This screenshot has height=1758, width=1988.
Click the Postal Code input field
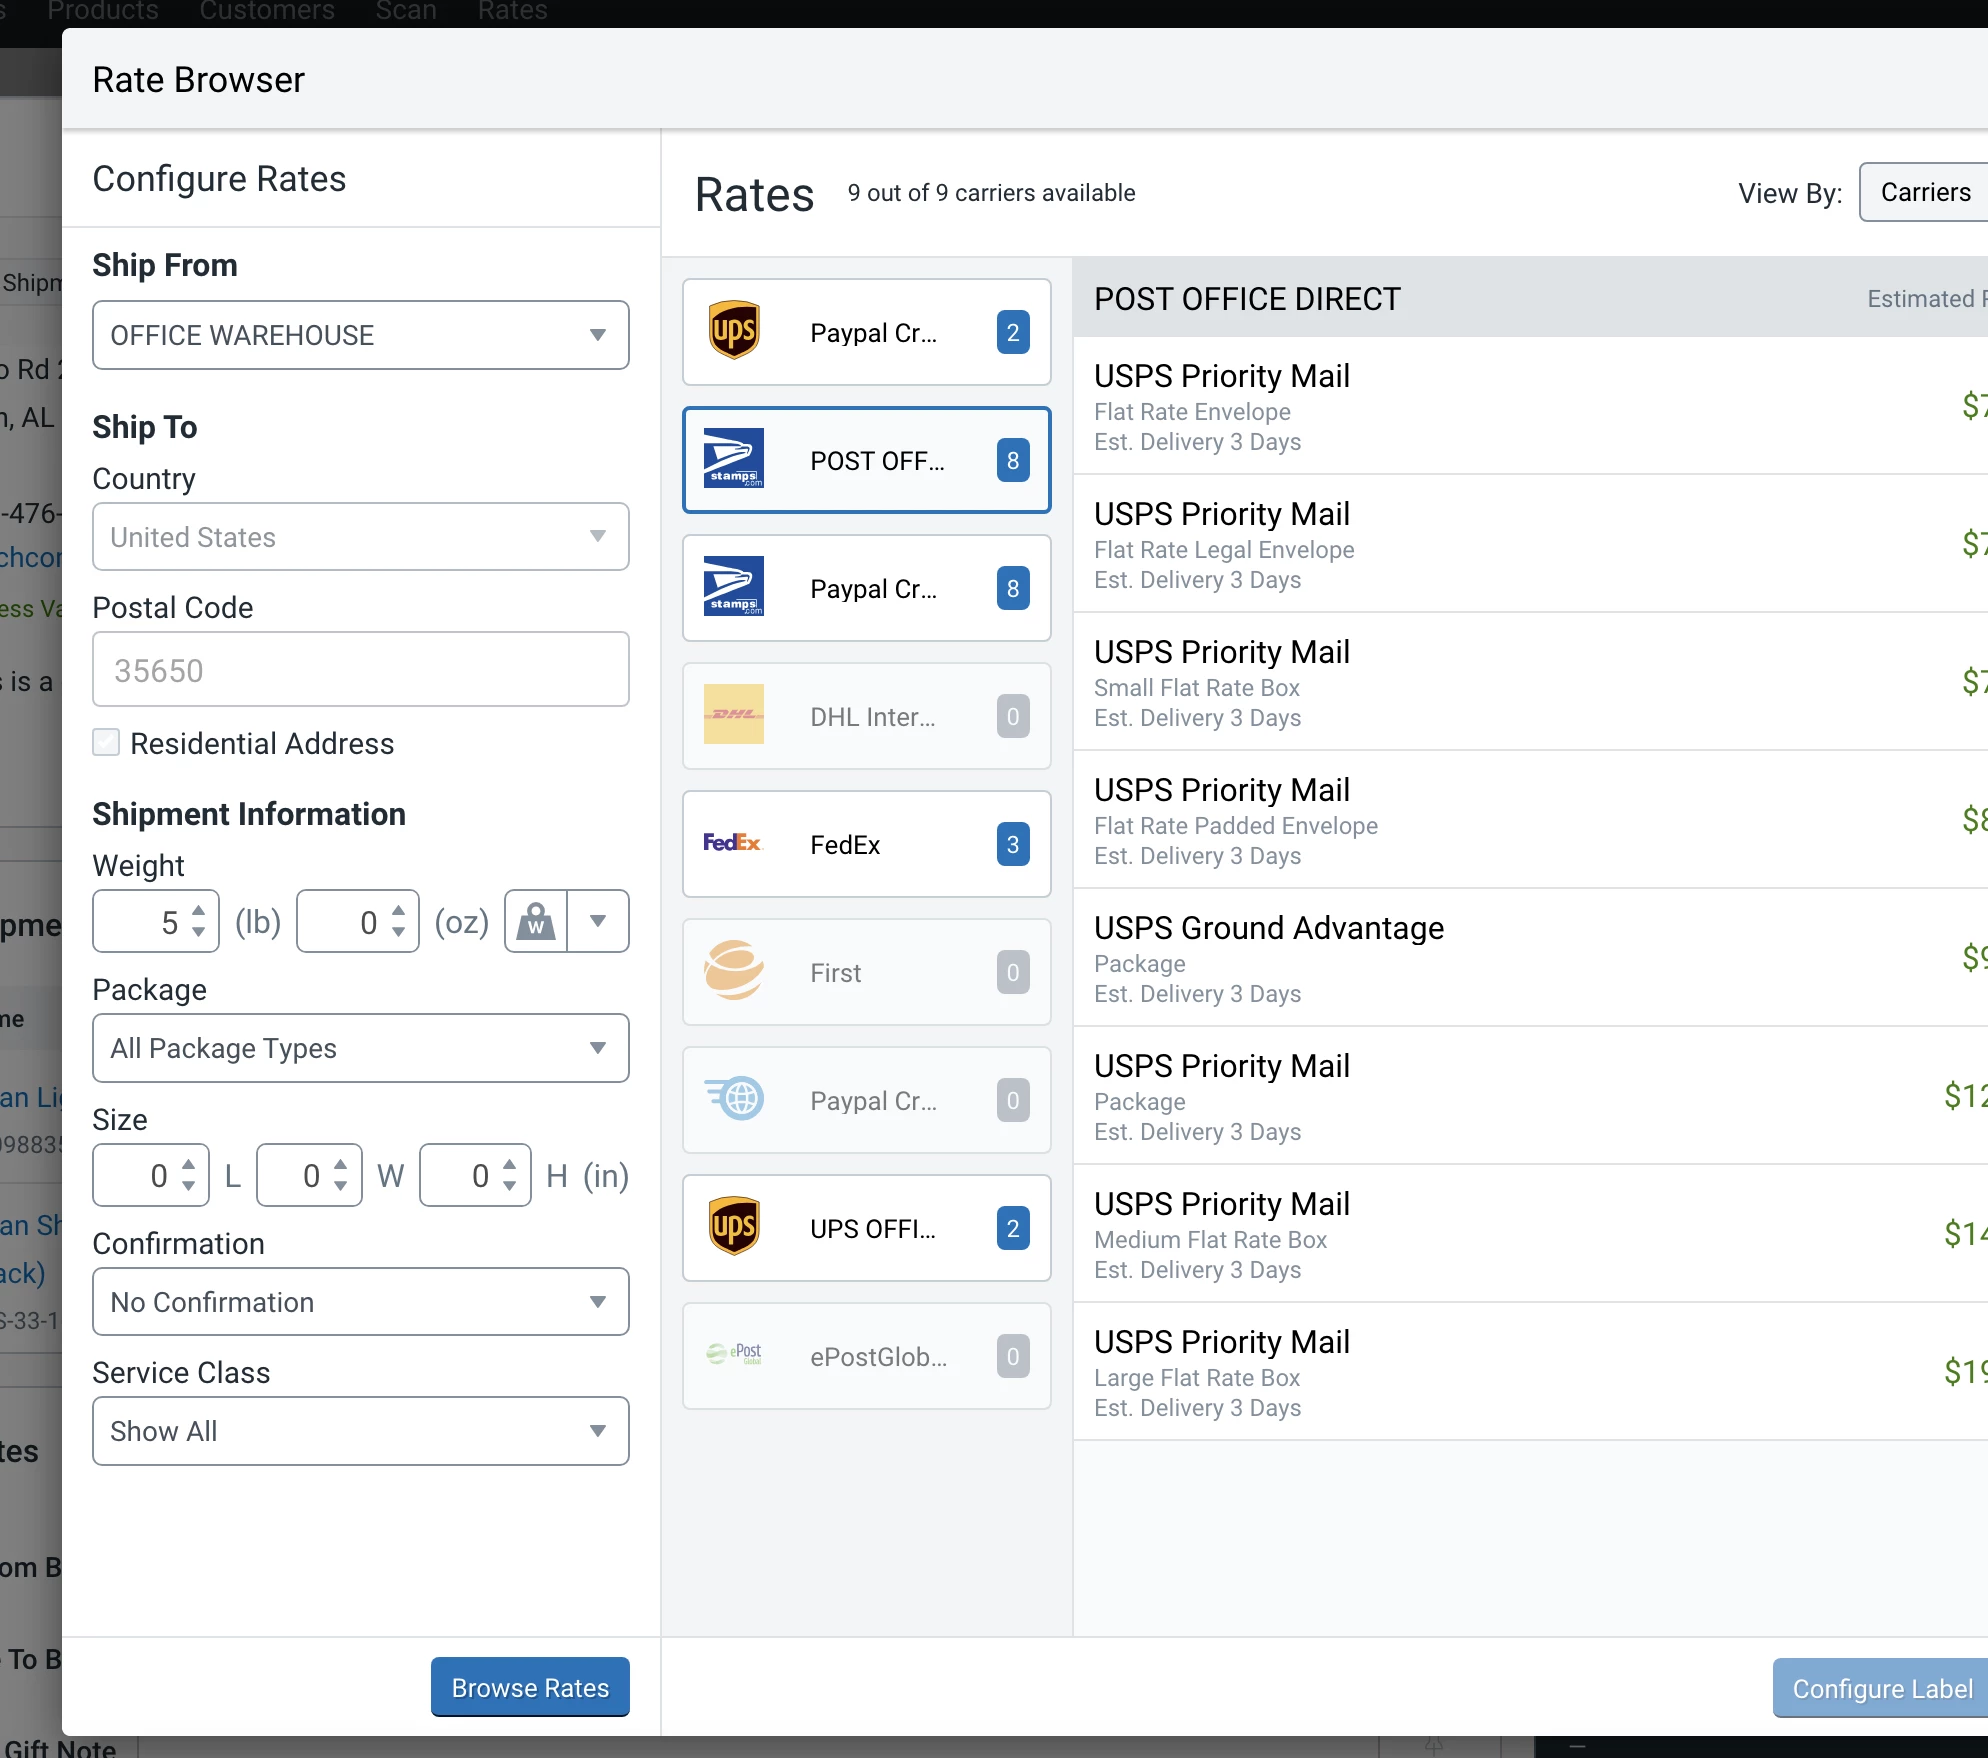[360, 670]
